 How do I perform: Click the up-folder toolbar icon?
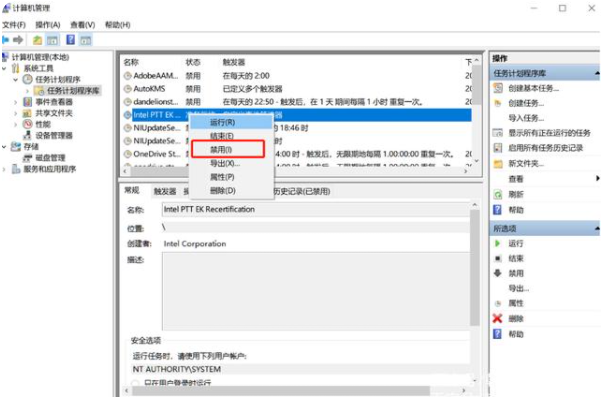point(37,39)
